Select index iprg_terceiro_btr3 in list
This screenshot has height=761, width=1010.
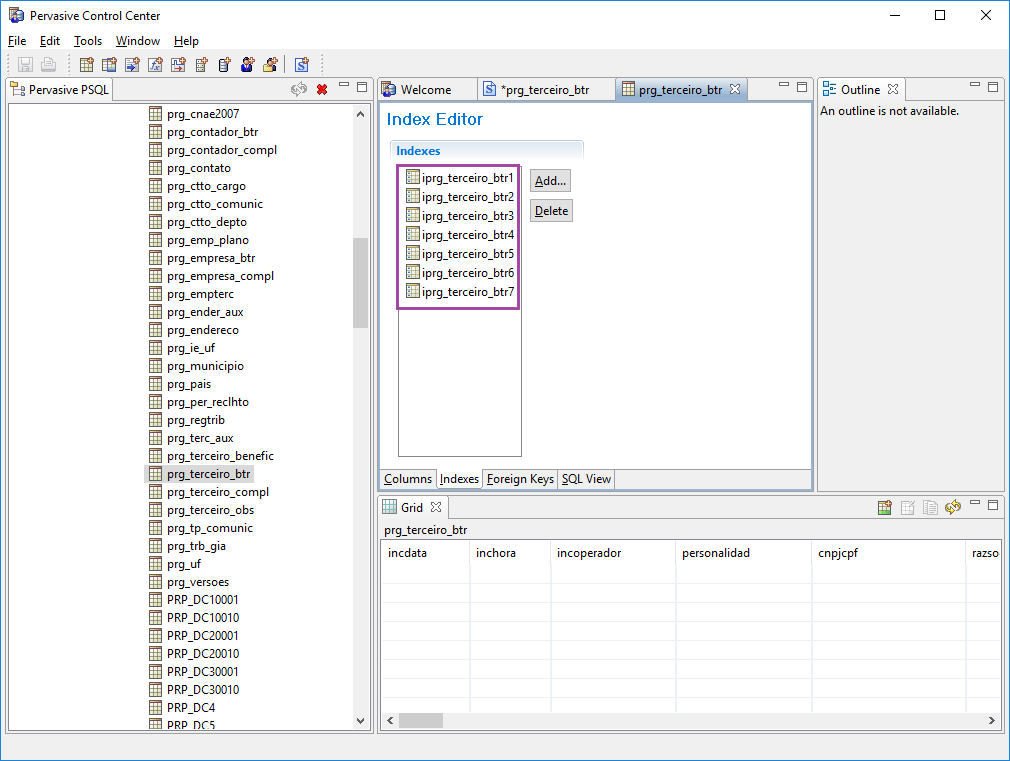(x=467, y=216)
